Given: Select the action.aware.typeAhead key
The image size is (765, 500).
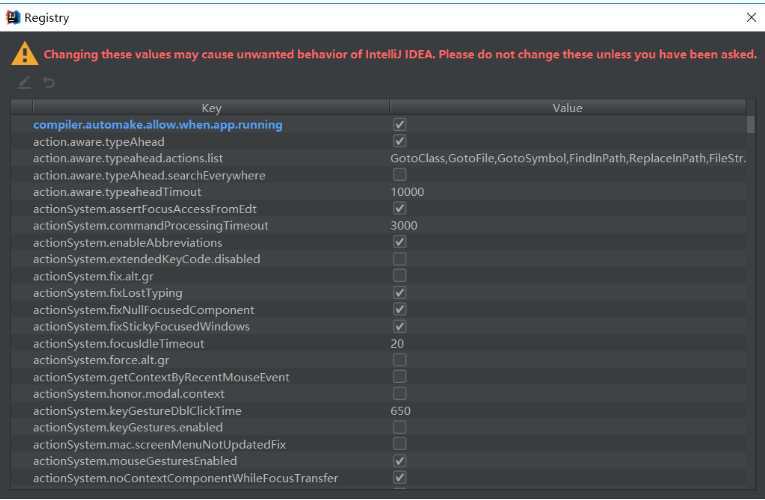Looking at the screenshot, I should click(x=99, y=142).
